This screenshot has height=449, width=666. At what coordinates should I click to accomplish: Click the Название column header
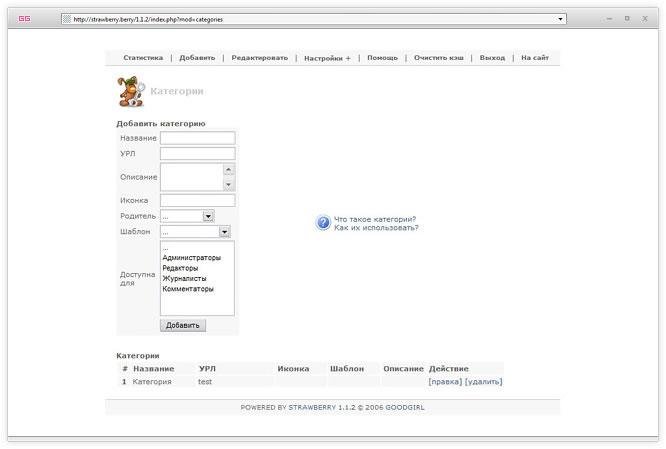coord(153,369)
